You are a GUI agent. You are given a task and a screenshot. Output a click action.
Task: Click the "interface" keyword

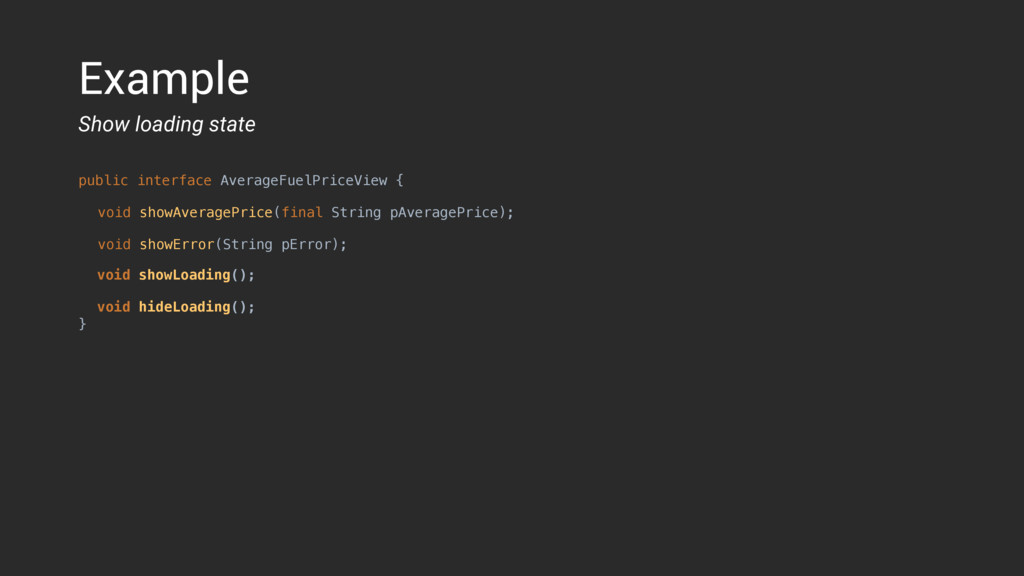174,180
